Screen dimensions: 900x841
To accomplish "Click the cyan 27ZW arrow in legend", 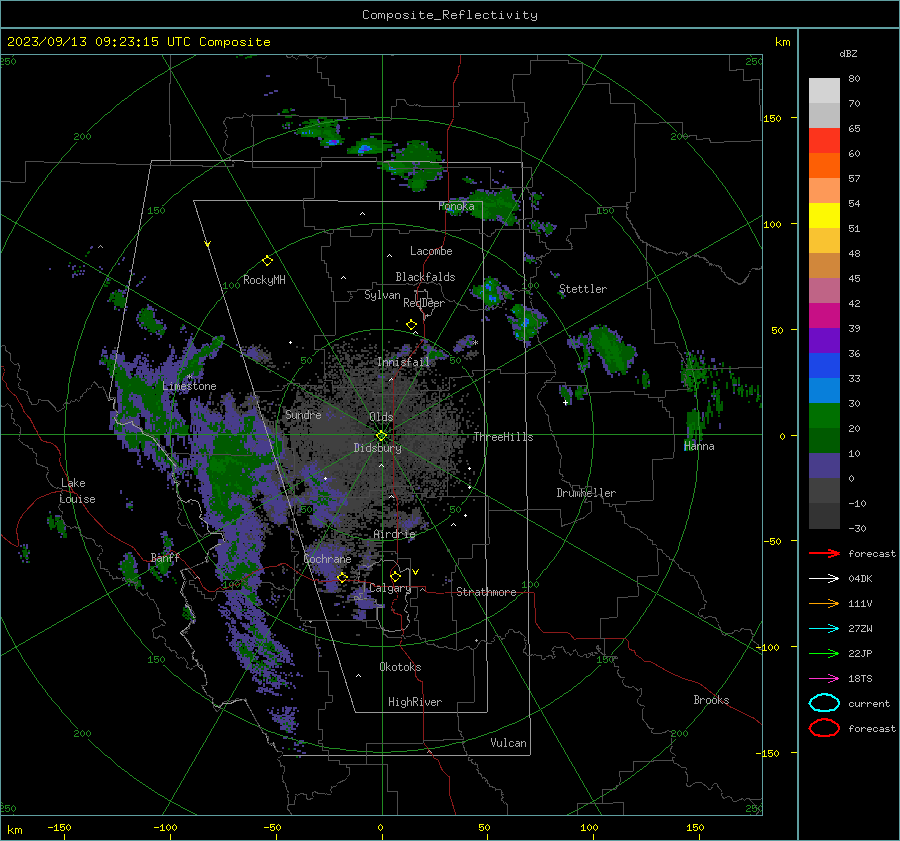I will click(x=824, y=629).
